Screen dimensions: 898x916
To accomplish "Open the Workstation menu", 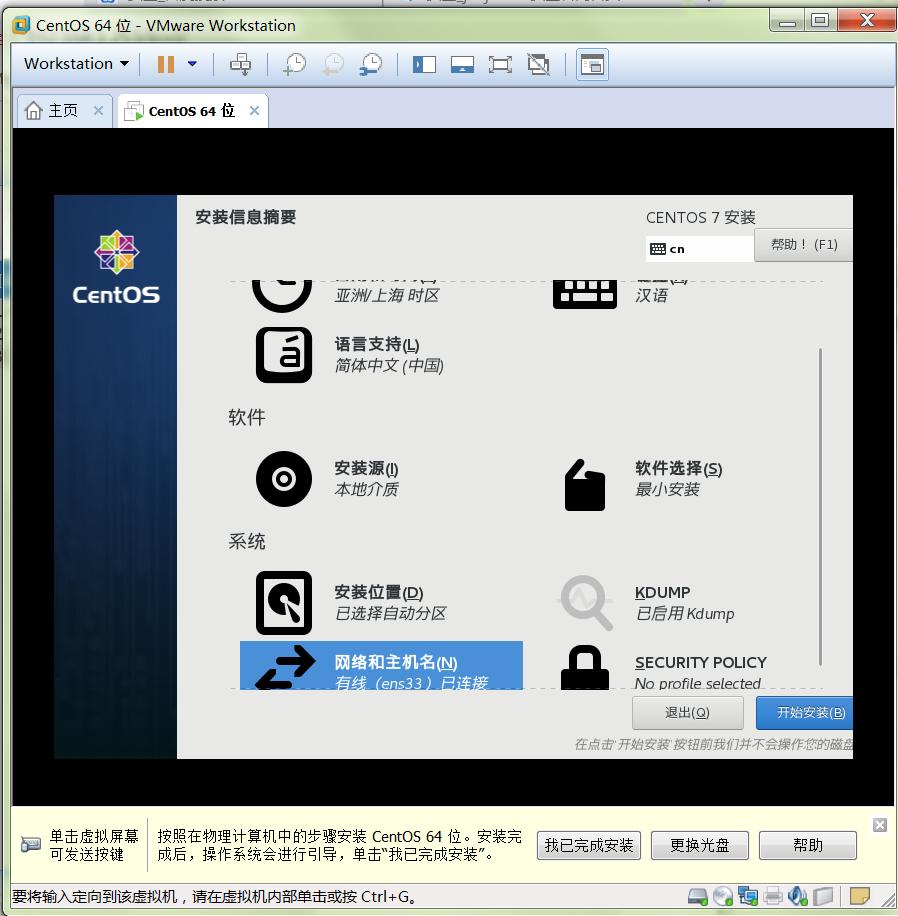I will tap(76, 64).
